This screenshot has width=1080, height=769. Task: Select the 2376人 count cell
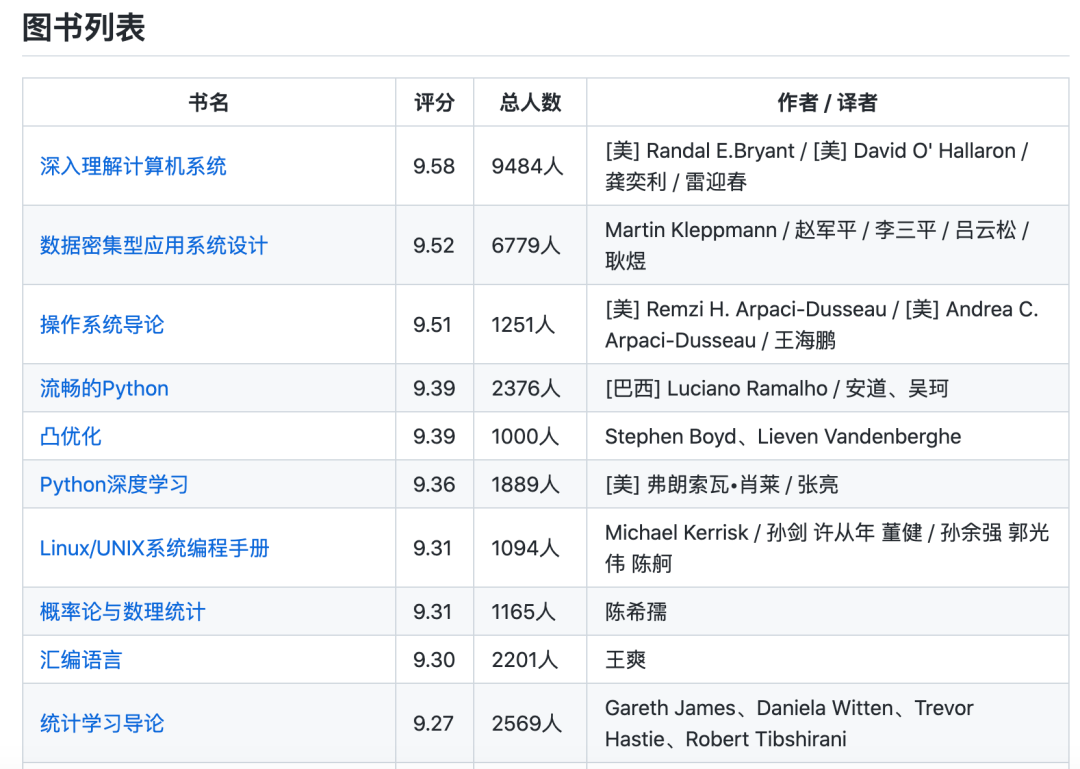tap(530, 389)
